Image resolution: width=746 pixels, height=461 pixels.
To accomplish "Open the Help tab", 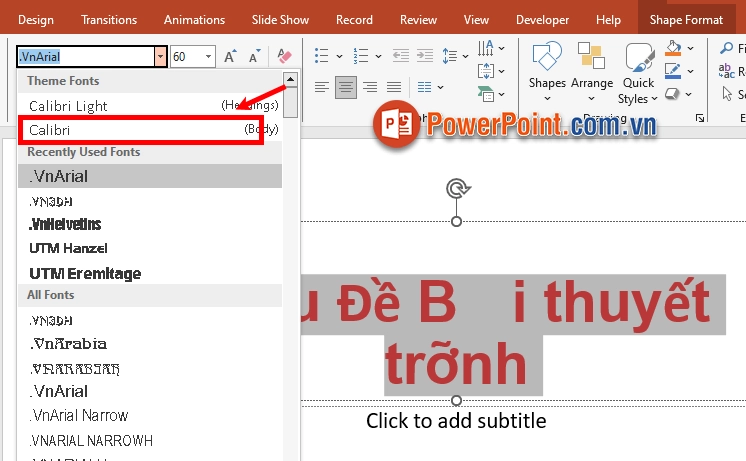I will (608, 20).
